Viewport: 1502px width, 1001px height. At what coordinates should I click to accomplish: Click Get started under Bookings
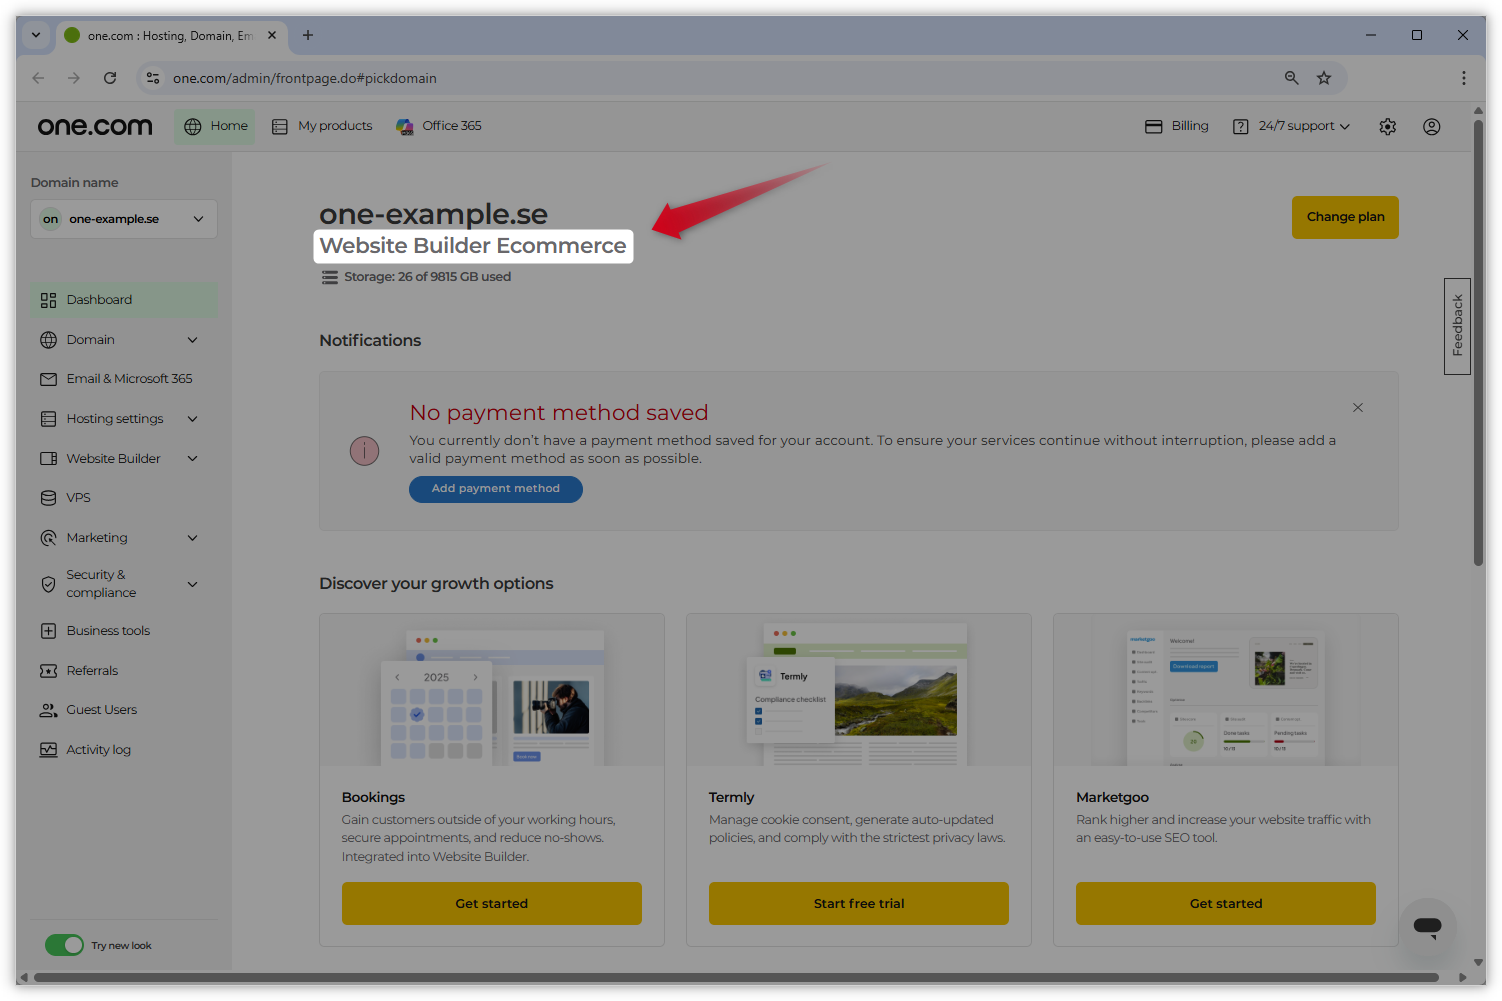click(491, 903)
